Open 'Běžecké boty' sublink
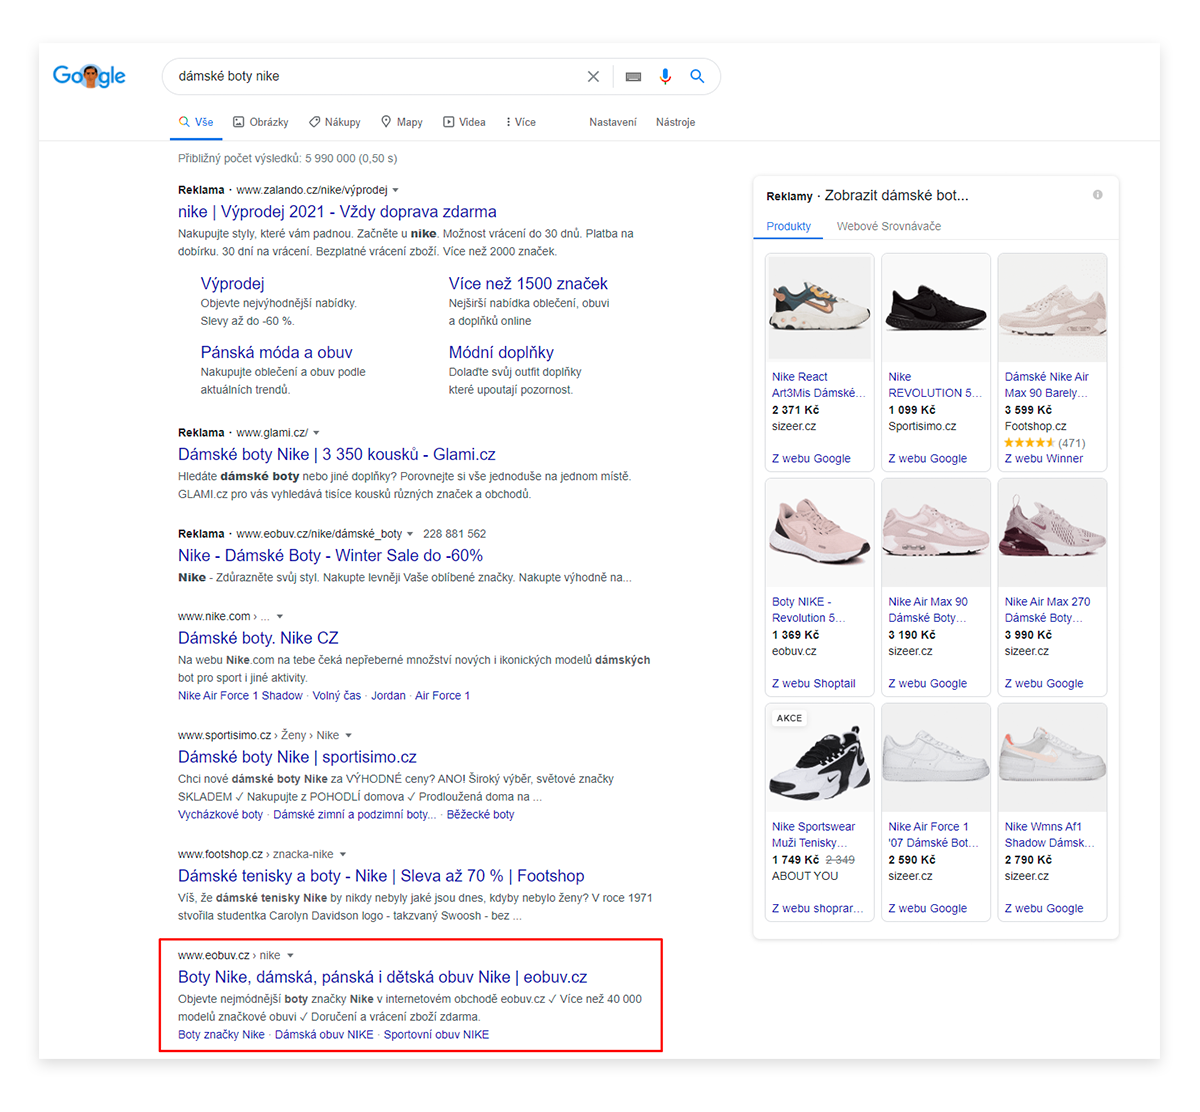The image size is (1200, 1112). pos(480,815)
